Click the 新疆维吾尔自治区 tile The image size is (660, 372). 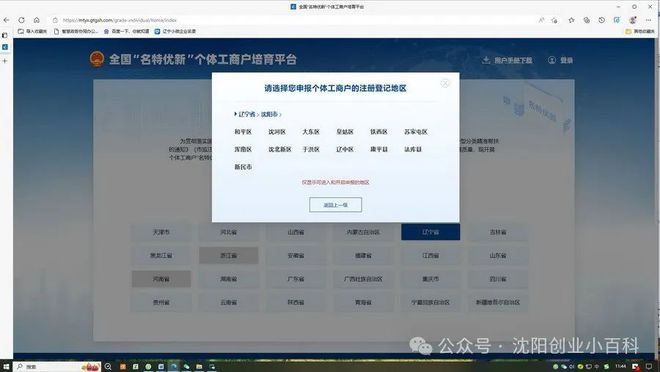point(498,303)
